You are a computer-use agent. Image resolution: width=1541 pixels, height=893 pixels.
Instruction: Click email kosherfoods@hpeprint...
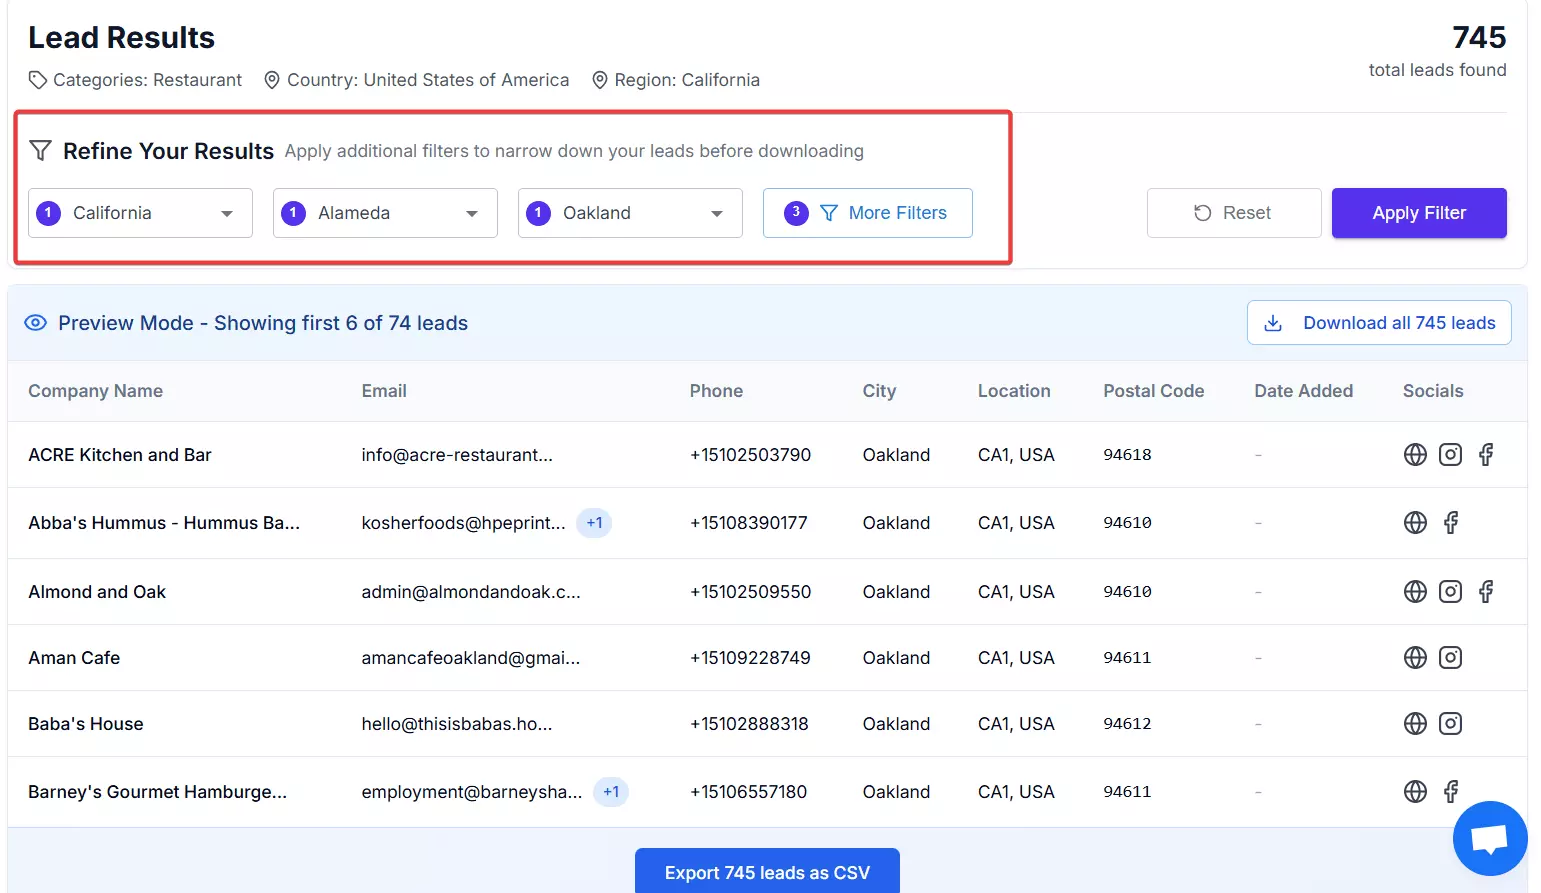(x=463, y=523)
